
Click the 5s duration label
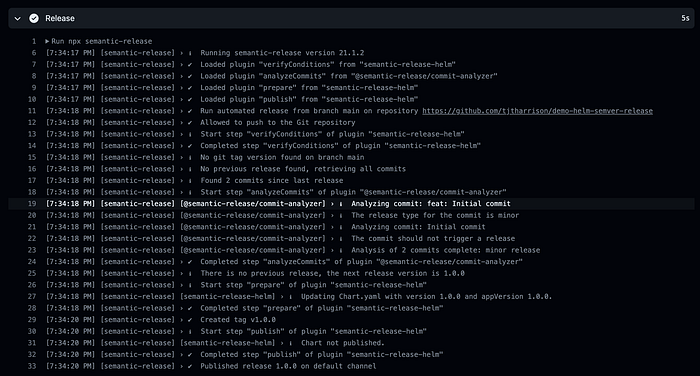(x=685, y=18)
